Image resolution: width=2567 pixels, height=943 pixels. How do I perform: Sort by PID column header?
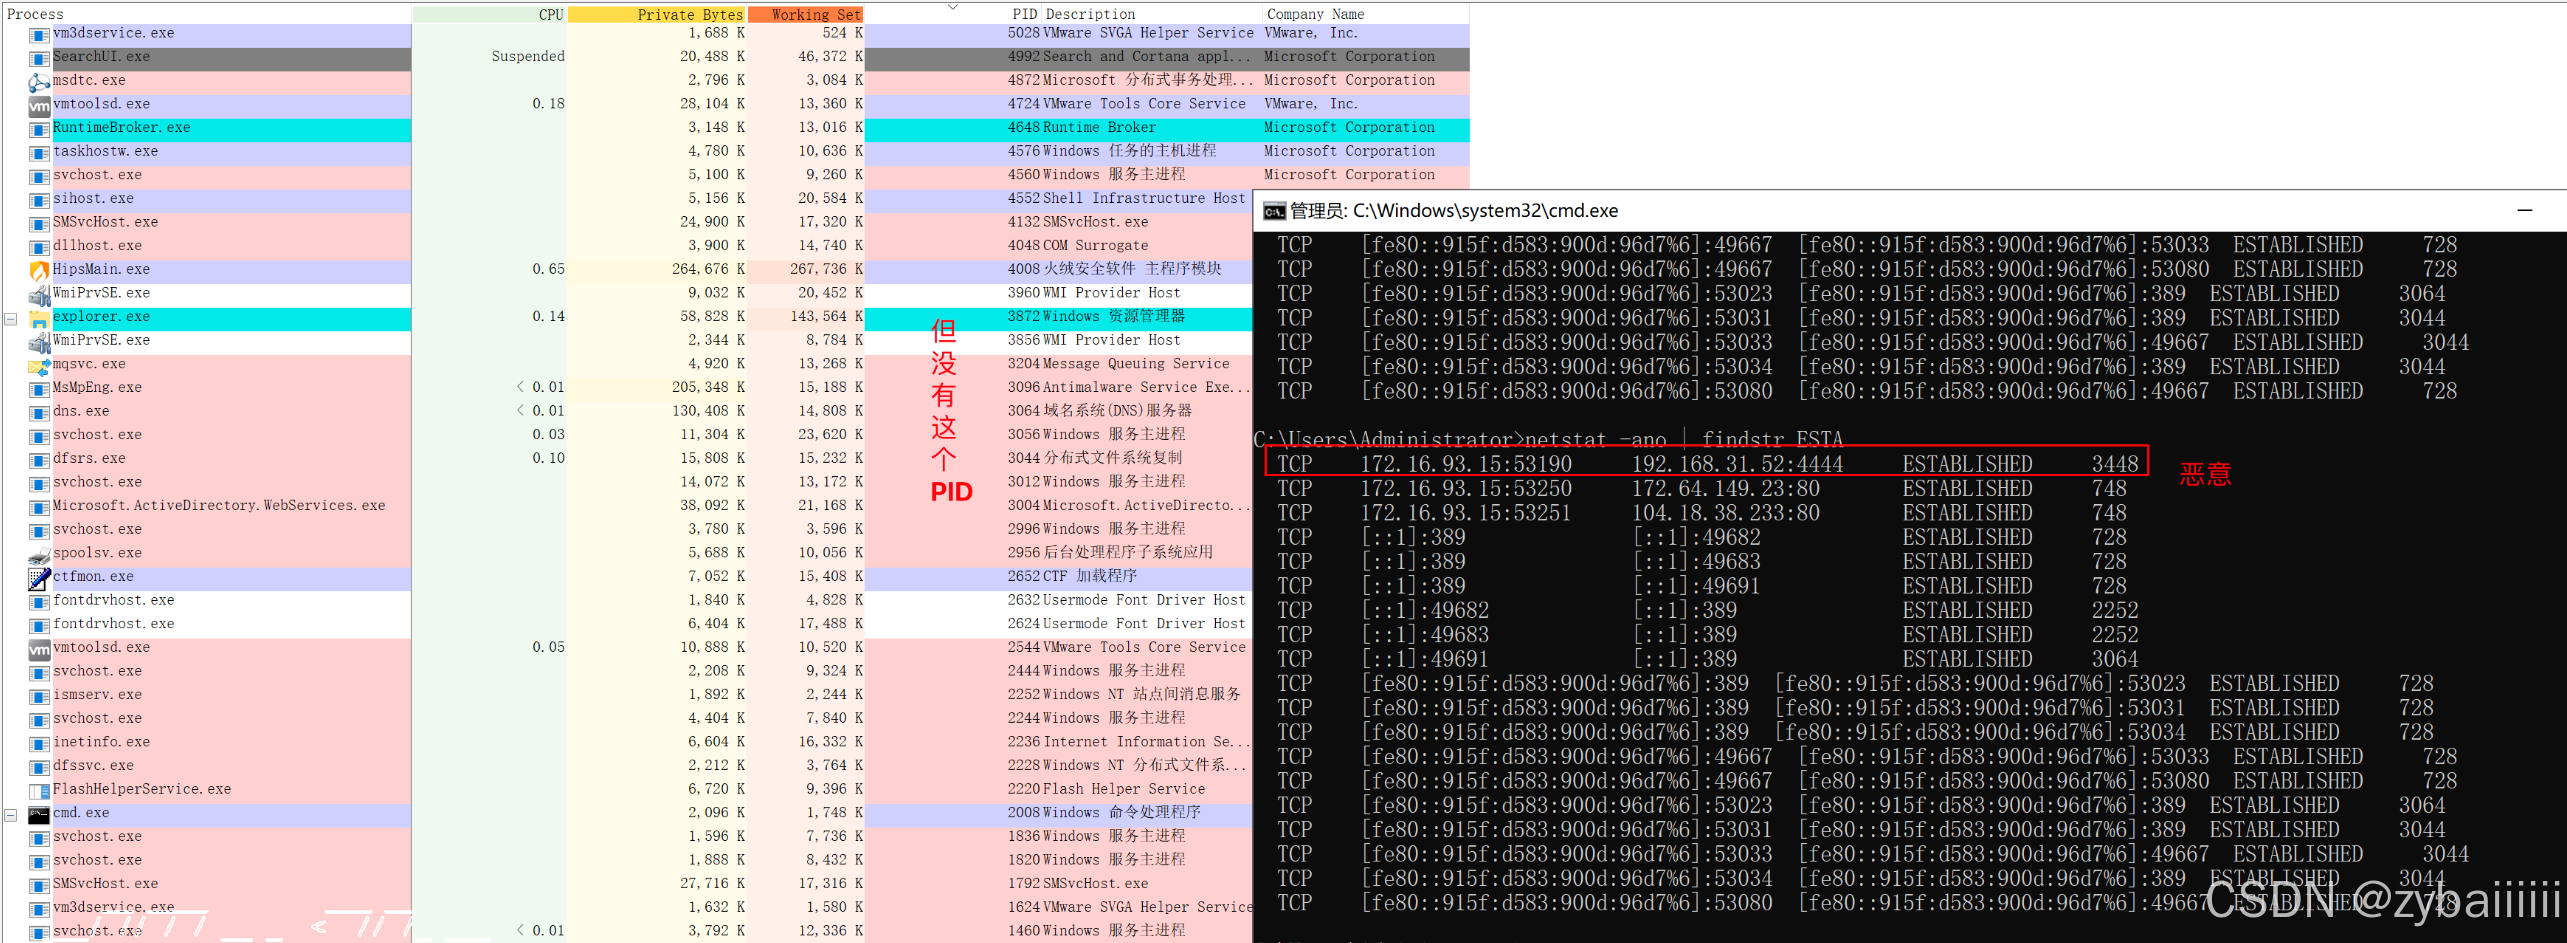point(1025,14)
